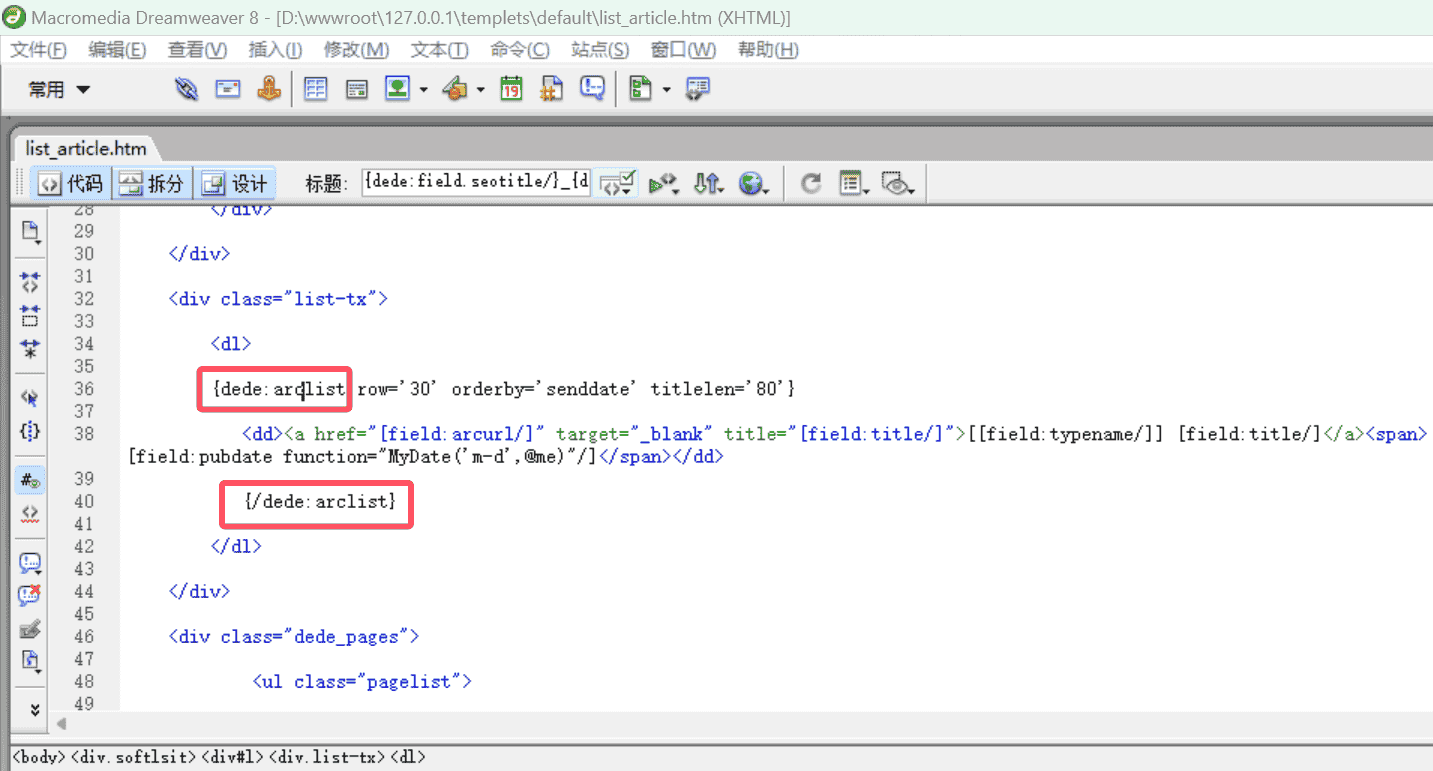Switch to 拆分 split view
Screen dimensions: 1433x771
[152, 184]
